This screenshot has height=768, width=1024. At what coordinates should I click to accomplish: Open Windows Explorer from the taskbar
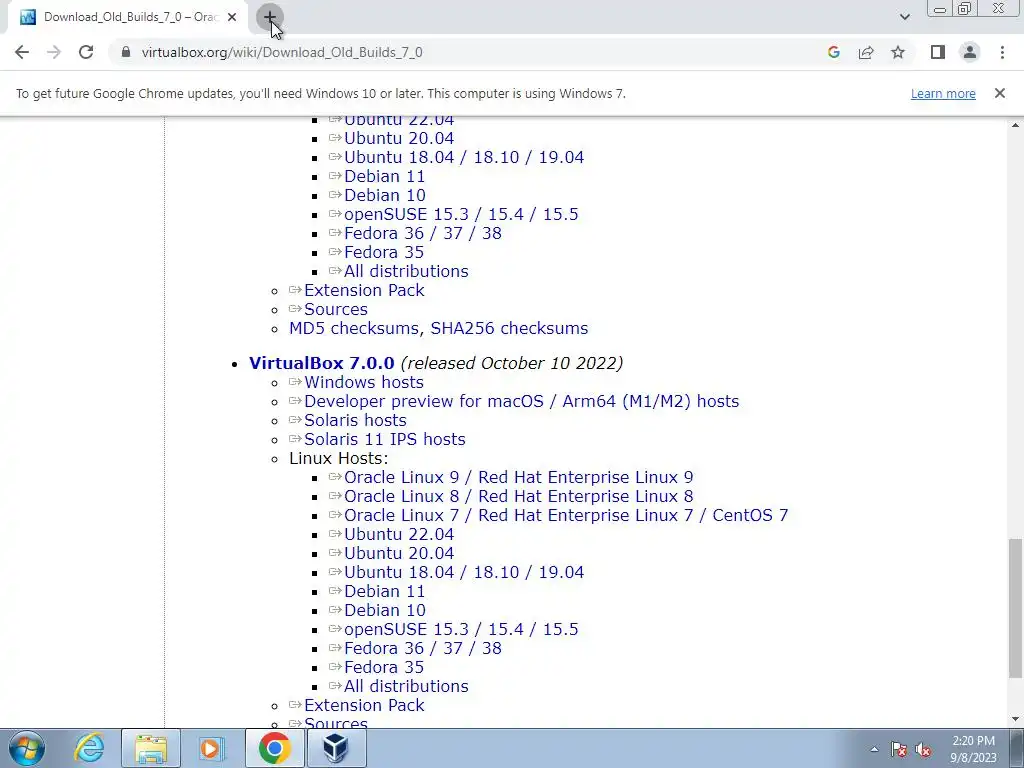(151, 748)
